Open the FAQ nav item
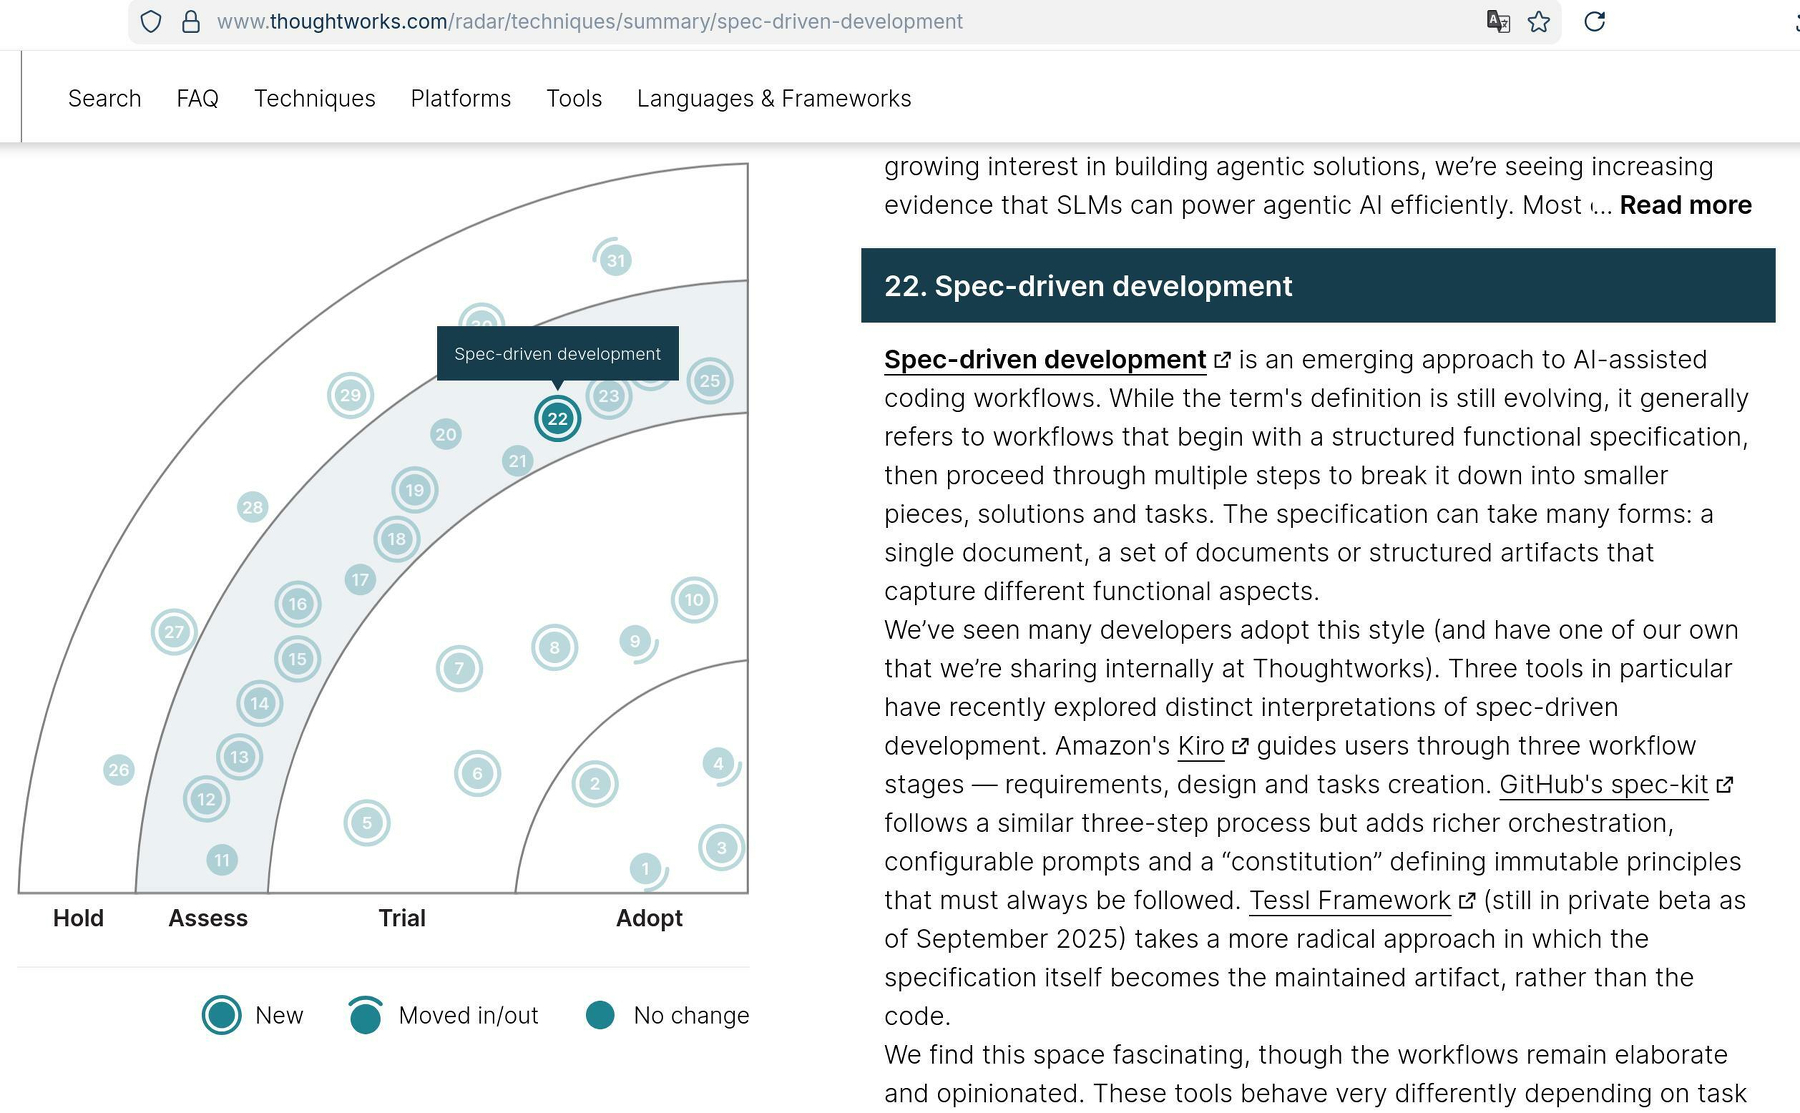The height and width of the screenshot is (1113, 1800). coord(198,98)
